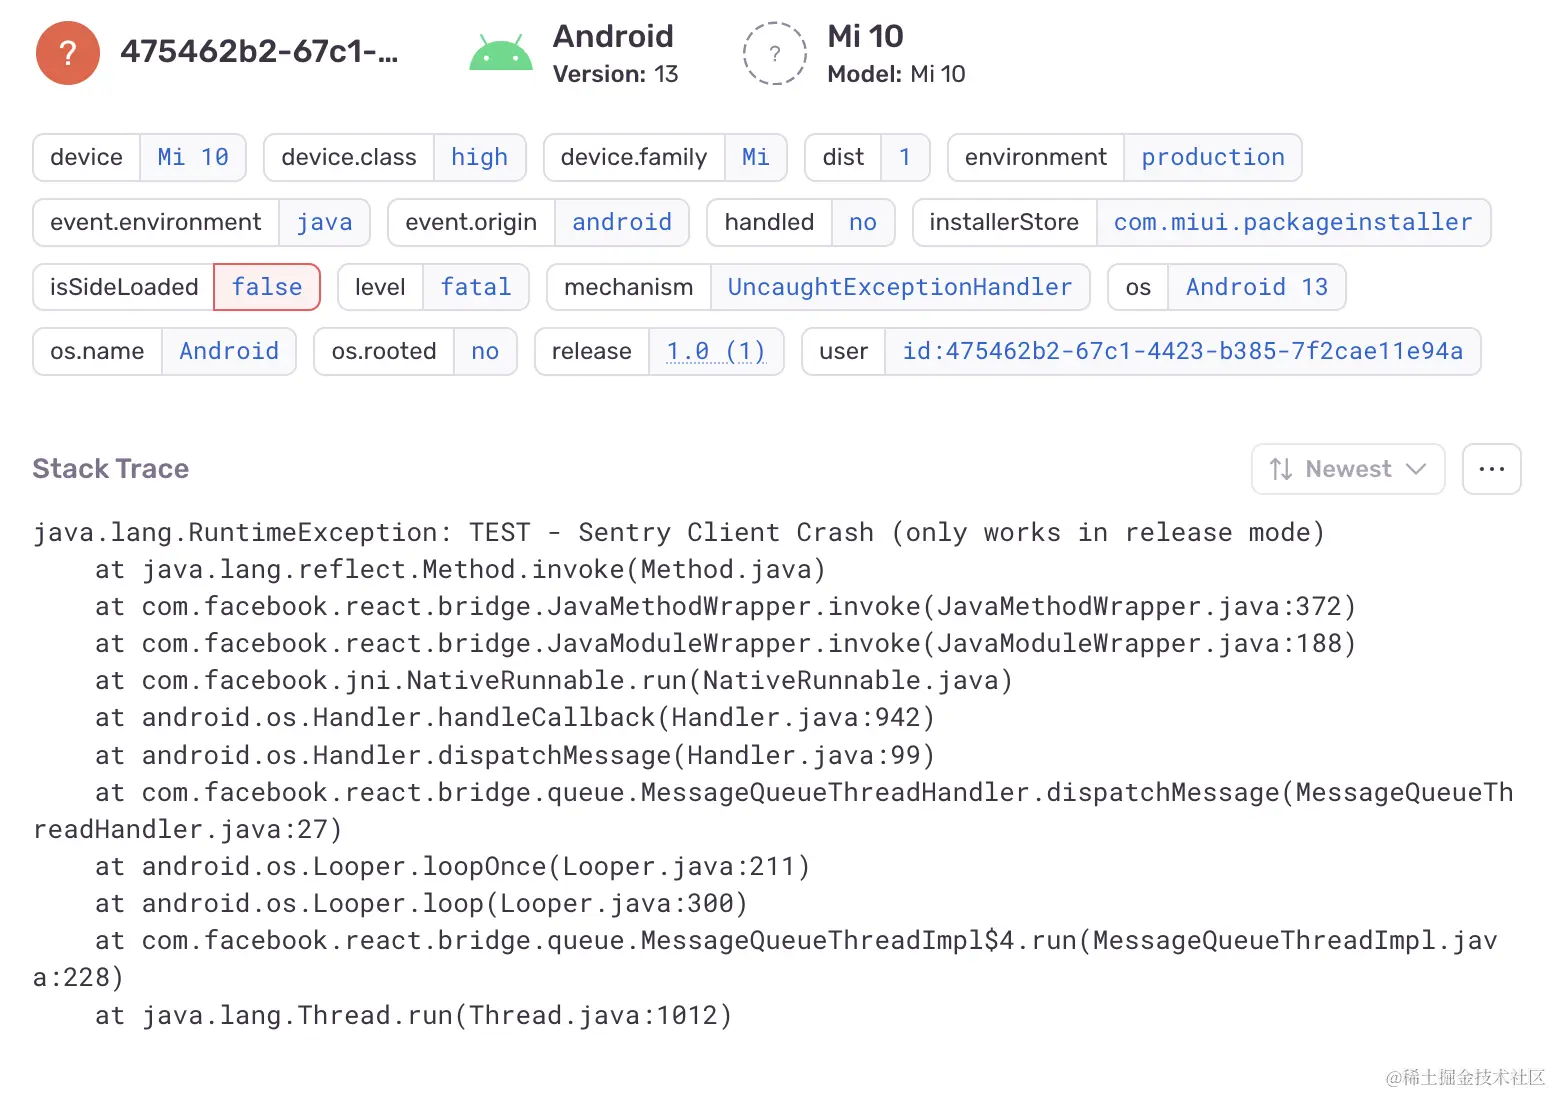This screenshot has height=1094, width=1552.
Task: Open the three-dots stack trace menu
Action: (1491, 469)
